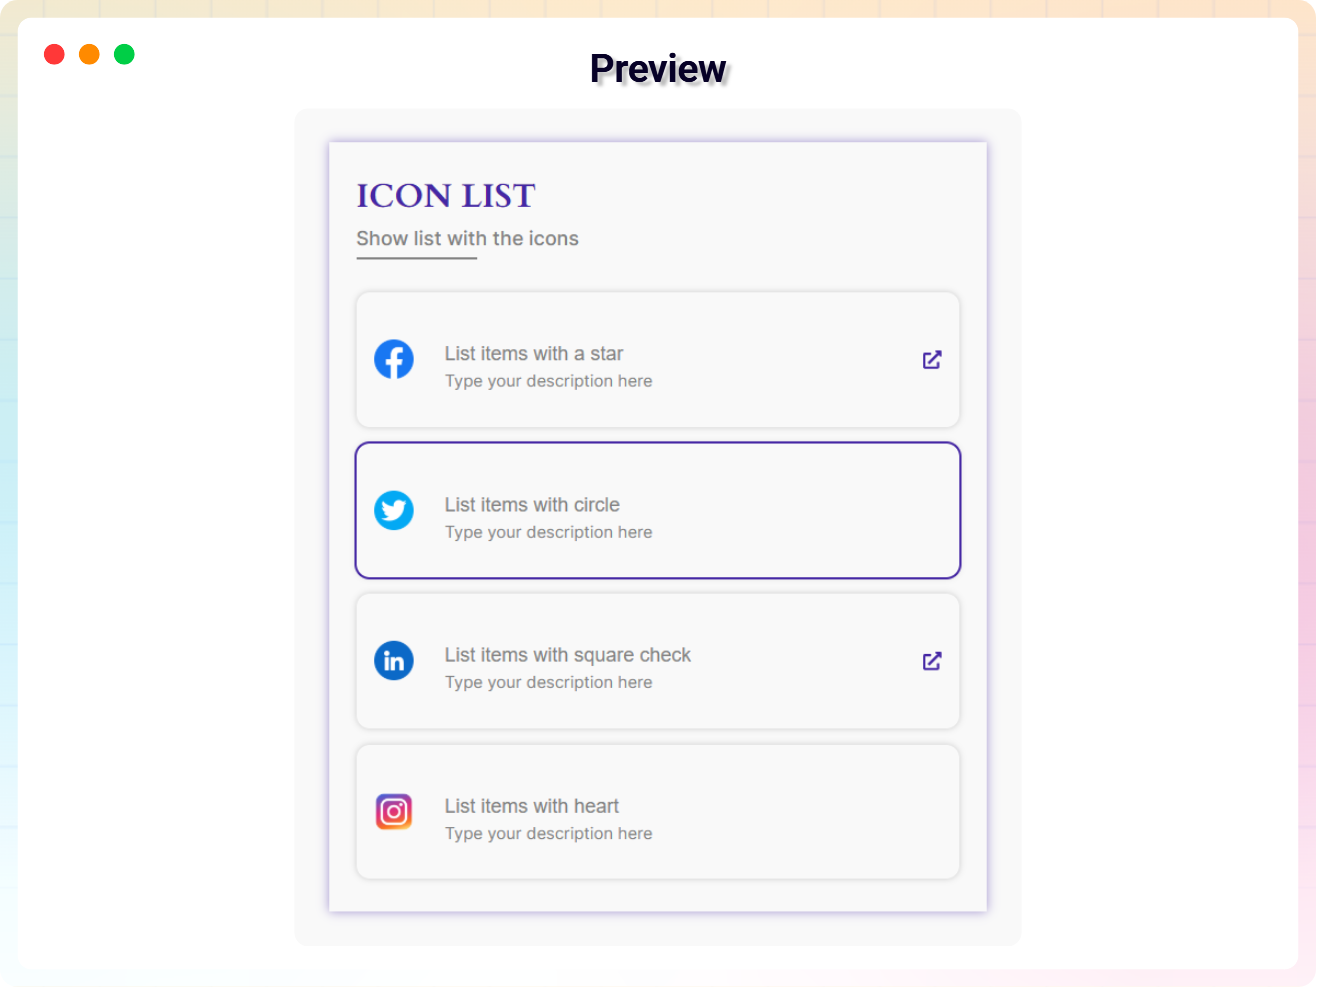Screen dimensions: 1317x987
Task: Select "List items with heart" title
Action: click(x=532, y=806)
